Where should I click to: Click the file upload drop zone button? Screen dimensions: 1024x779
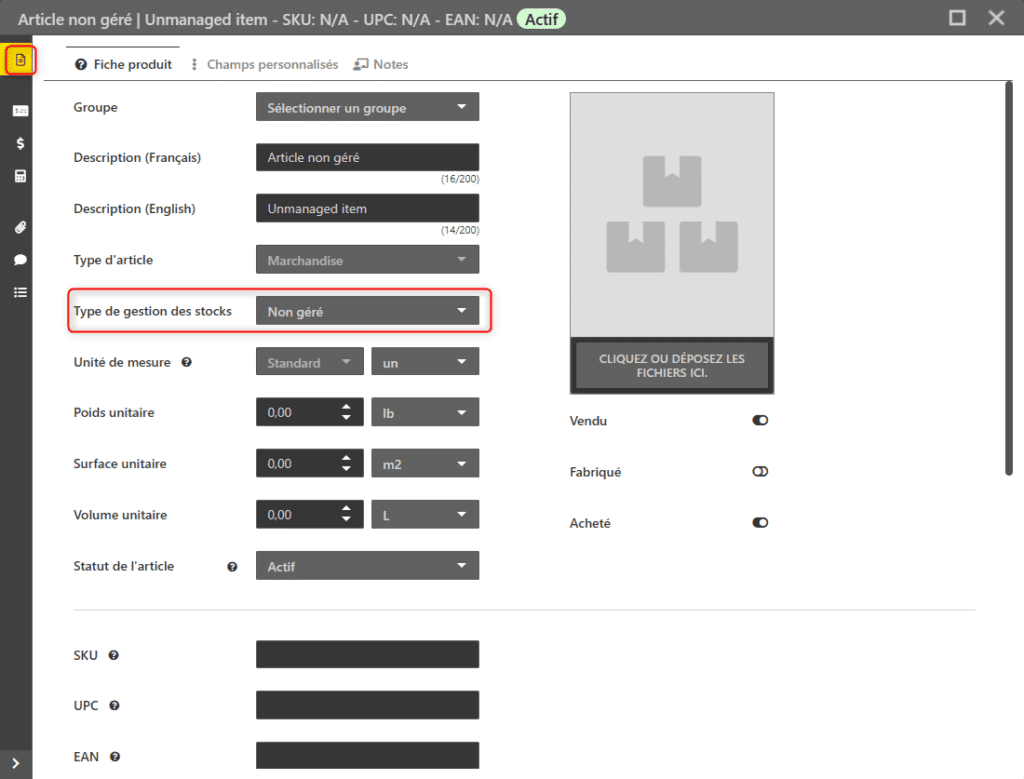[671, 365]
